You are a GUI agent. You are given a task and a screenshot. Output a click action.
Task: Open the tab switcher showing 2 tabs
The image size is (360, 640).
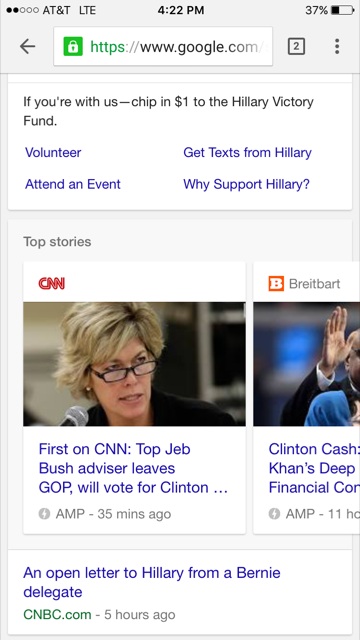point(296,47)
